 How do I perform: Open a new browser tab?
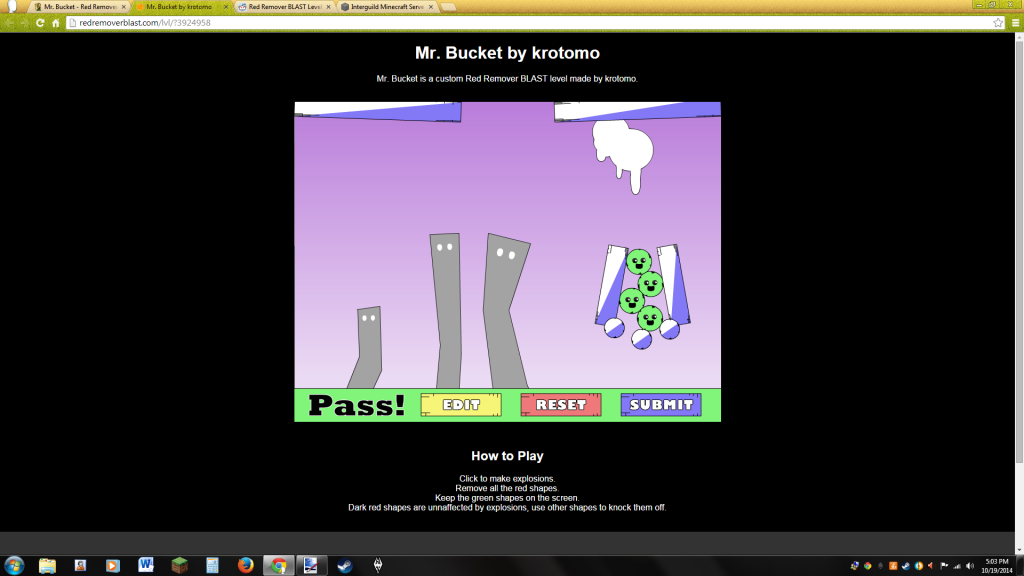point(448,7)
